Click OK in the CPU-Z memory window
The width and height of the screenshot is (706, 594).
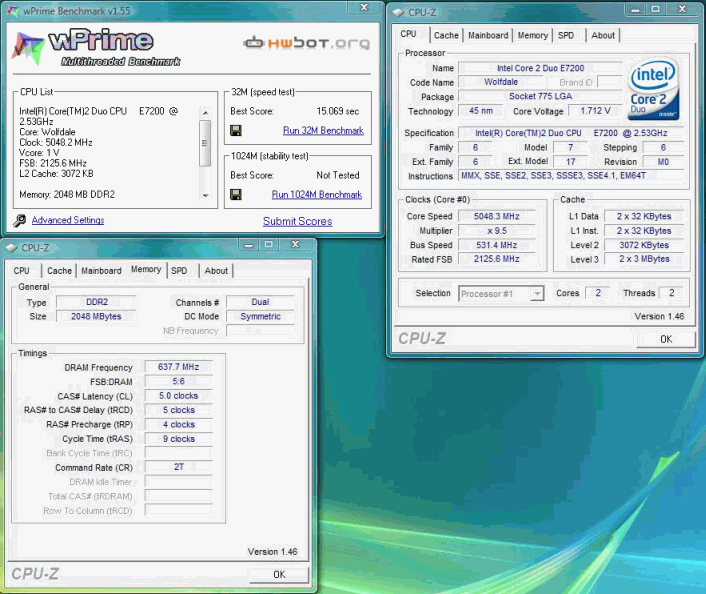point(279,574)
